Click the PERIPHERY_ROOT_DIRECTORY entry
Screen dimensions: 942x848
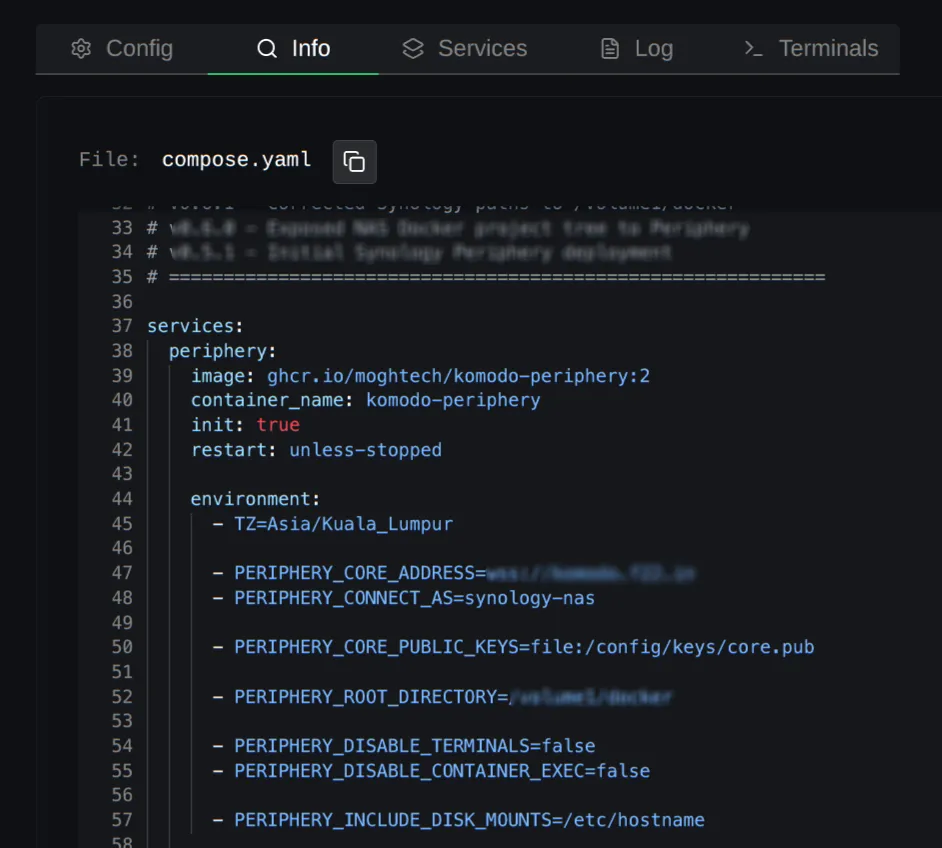point(453,697)
